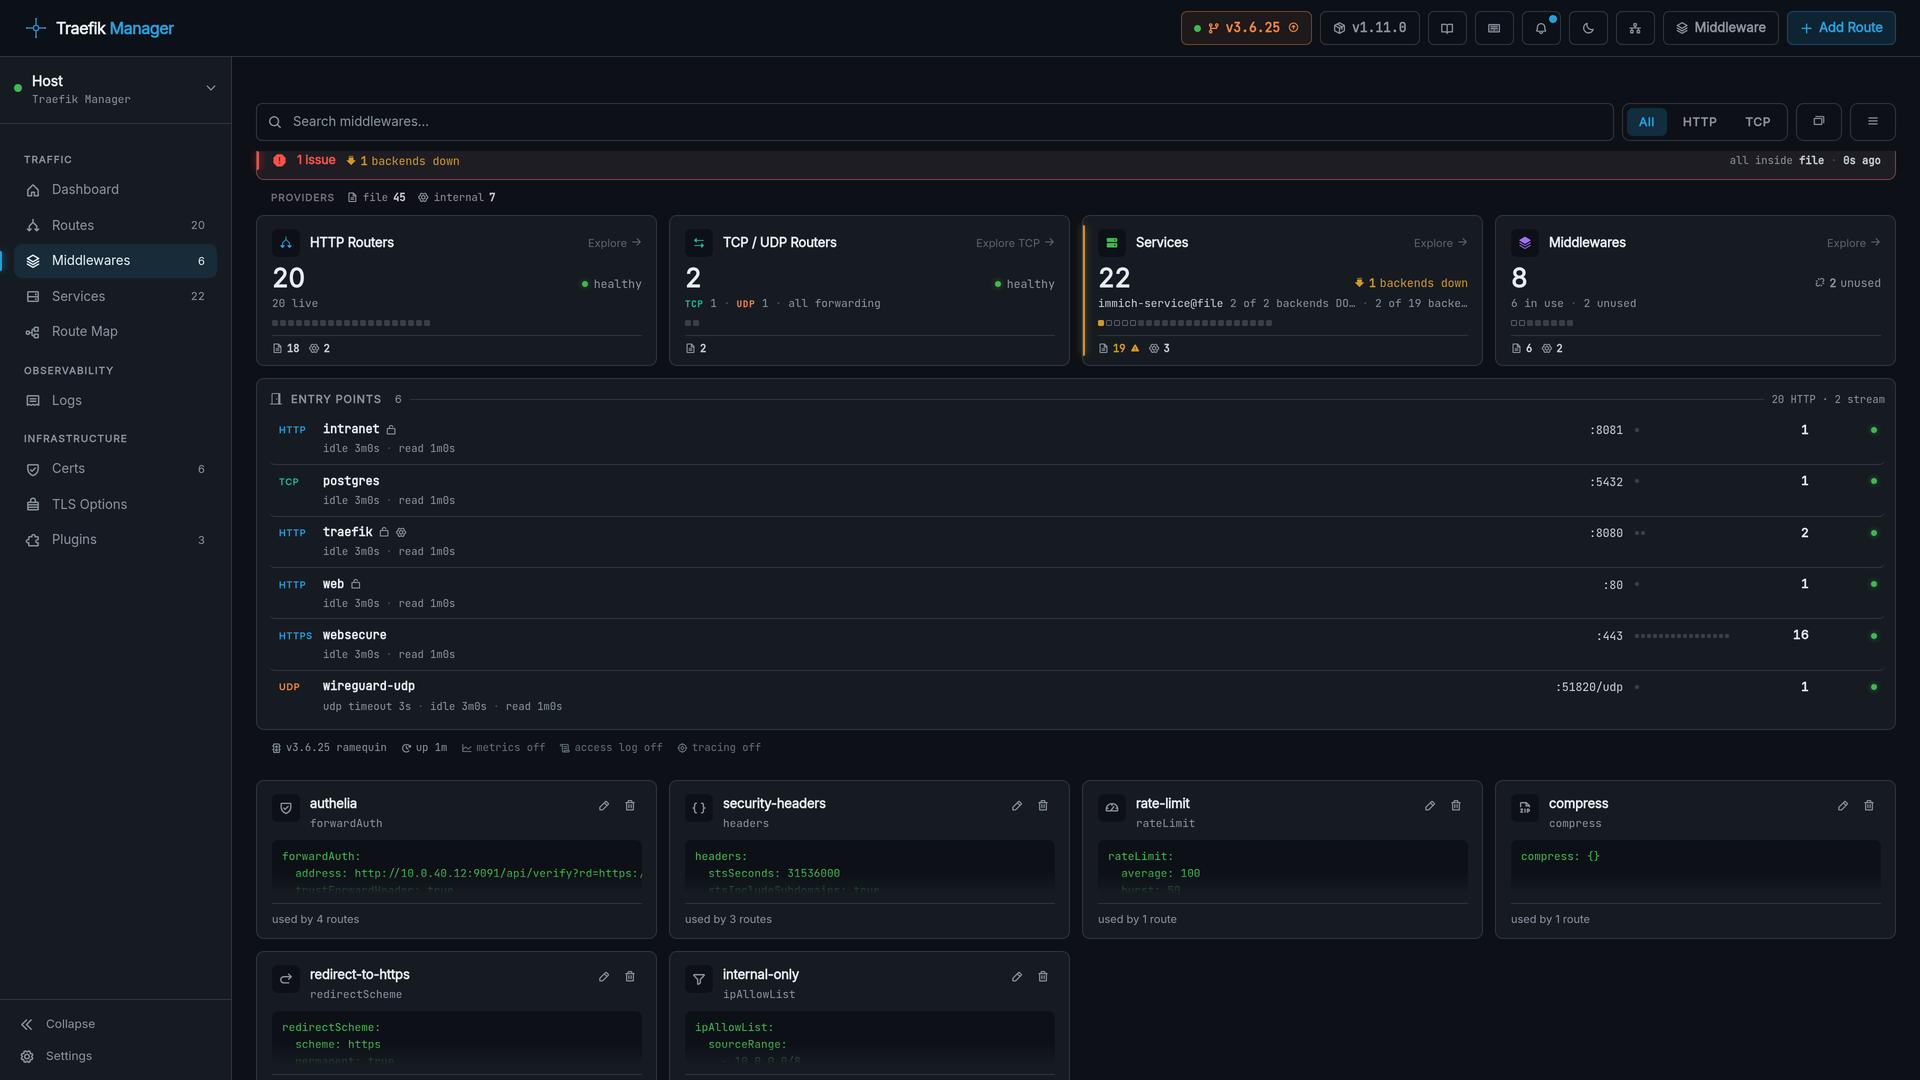Click the internal-only filter icon
The height and width of the screenshot is (1080, 1920).
point(699,979)
